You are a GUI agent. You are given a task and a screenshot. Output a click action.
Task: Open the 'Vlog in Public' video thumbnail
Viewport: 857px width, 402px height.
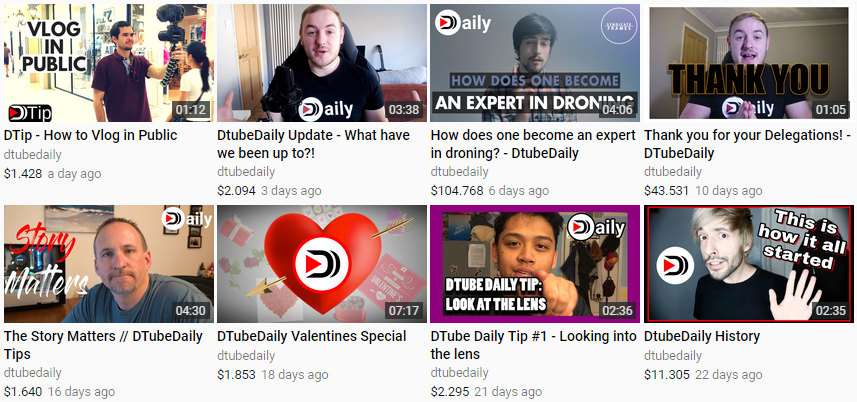[109, 63]
